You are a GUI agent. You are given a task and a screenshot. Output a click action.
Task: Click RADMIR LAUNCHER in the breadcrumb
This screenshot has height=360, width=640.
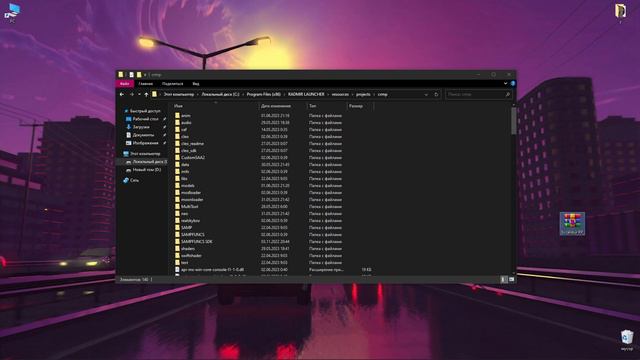(x=306, y=94)
